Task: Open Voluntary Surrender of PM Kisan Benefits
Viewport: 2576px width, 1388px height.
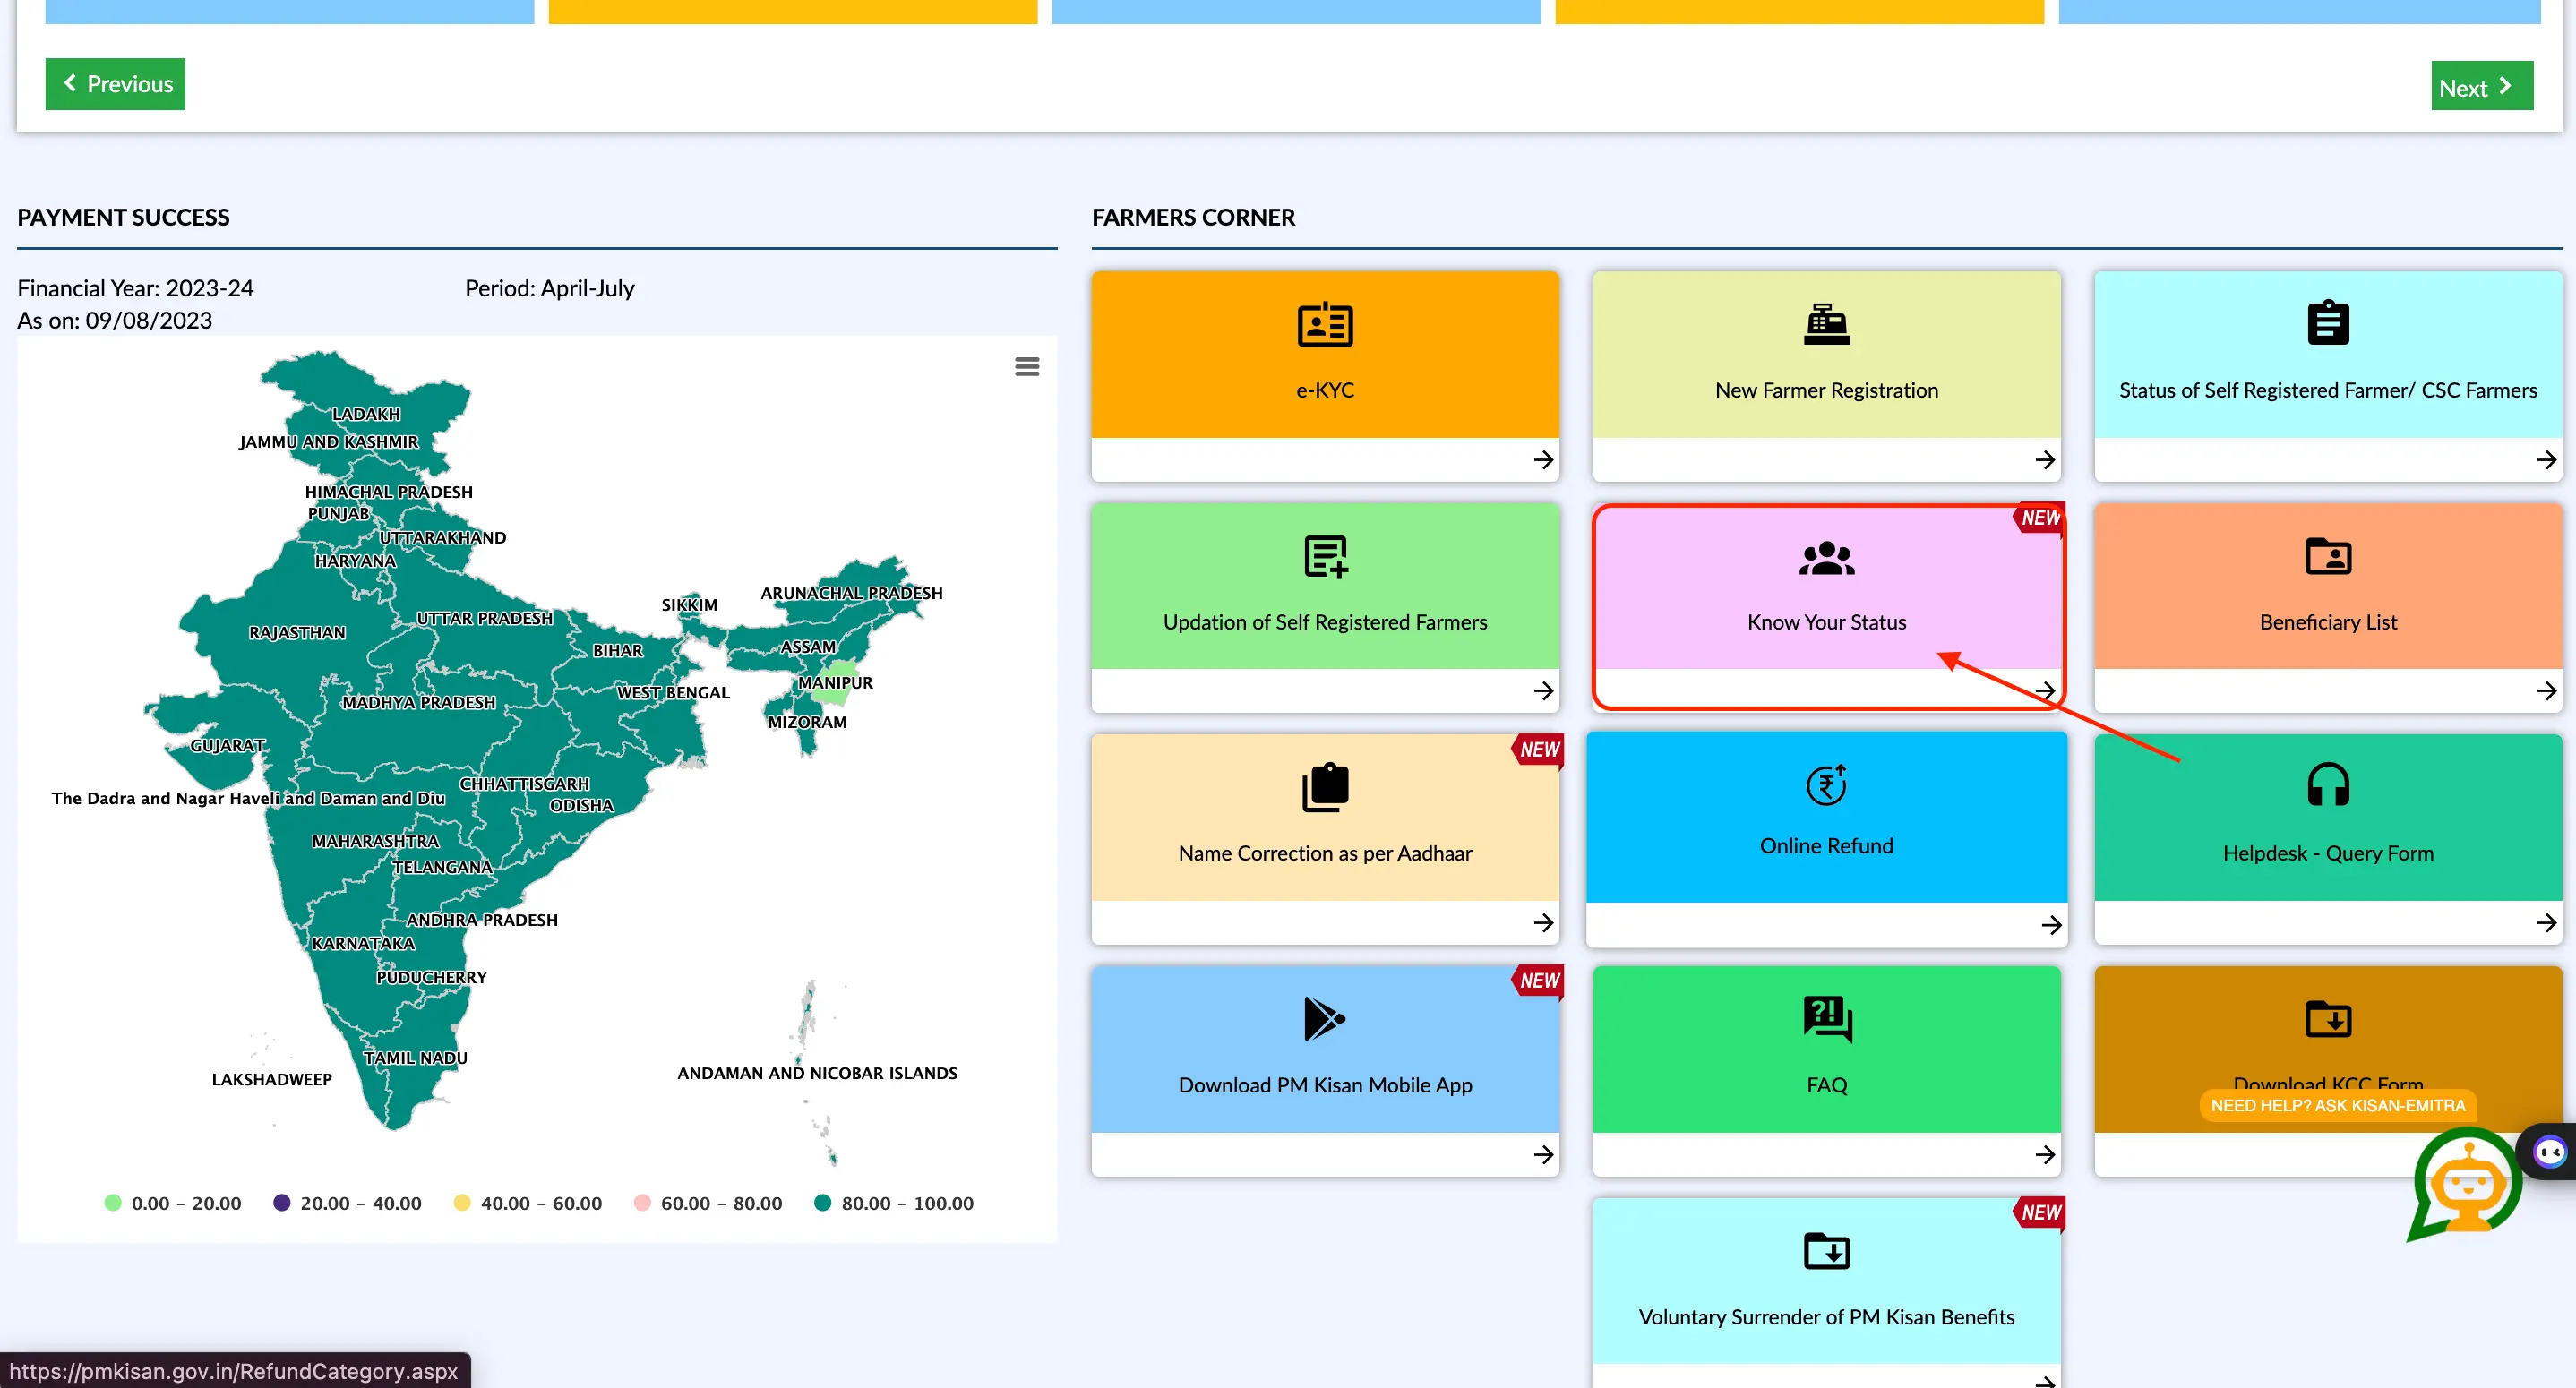Action: click(1827, 1282)
